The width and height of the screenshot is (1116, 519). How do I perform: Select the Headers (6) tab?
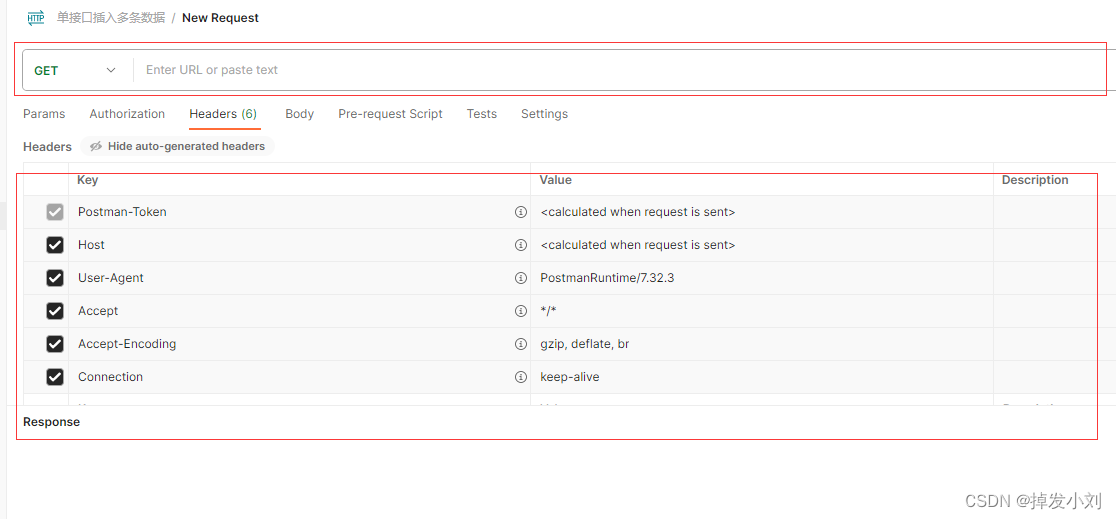pos(223,114)
